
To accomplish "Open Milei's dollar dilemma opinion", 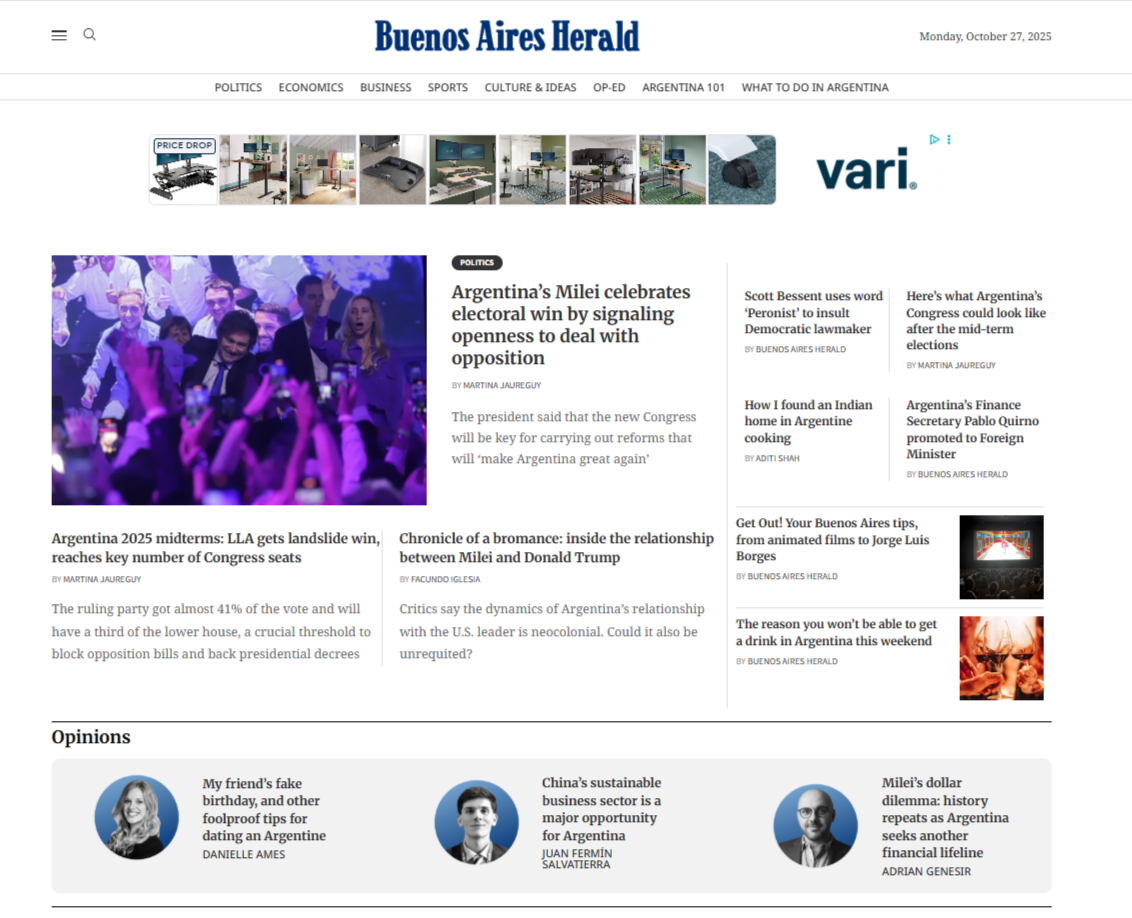I will coord(945,818).
